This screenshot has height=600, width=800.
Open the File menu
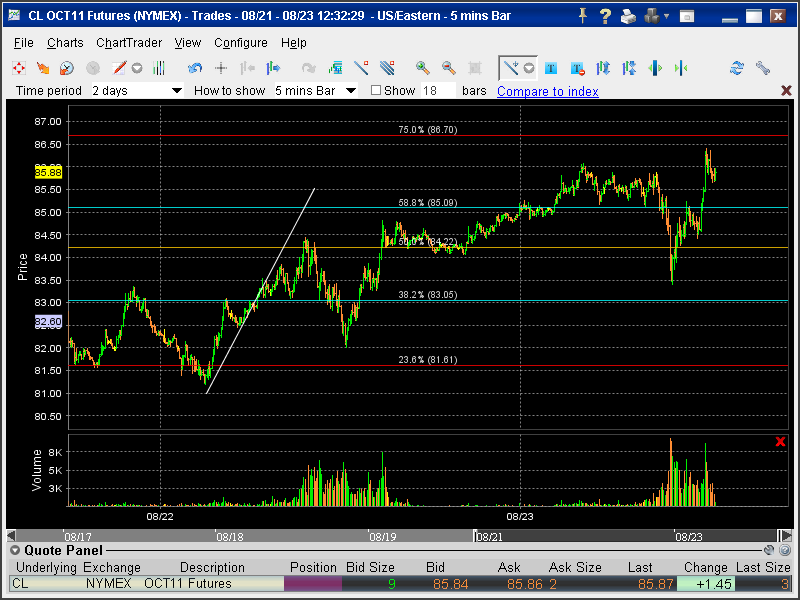[23, 43]
